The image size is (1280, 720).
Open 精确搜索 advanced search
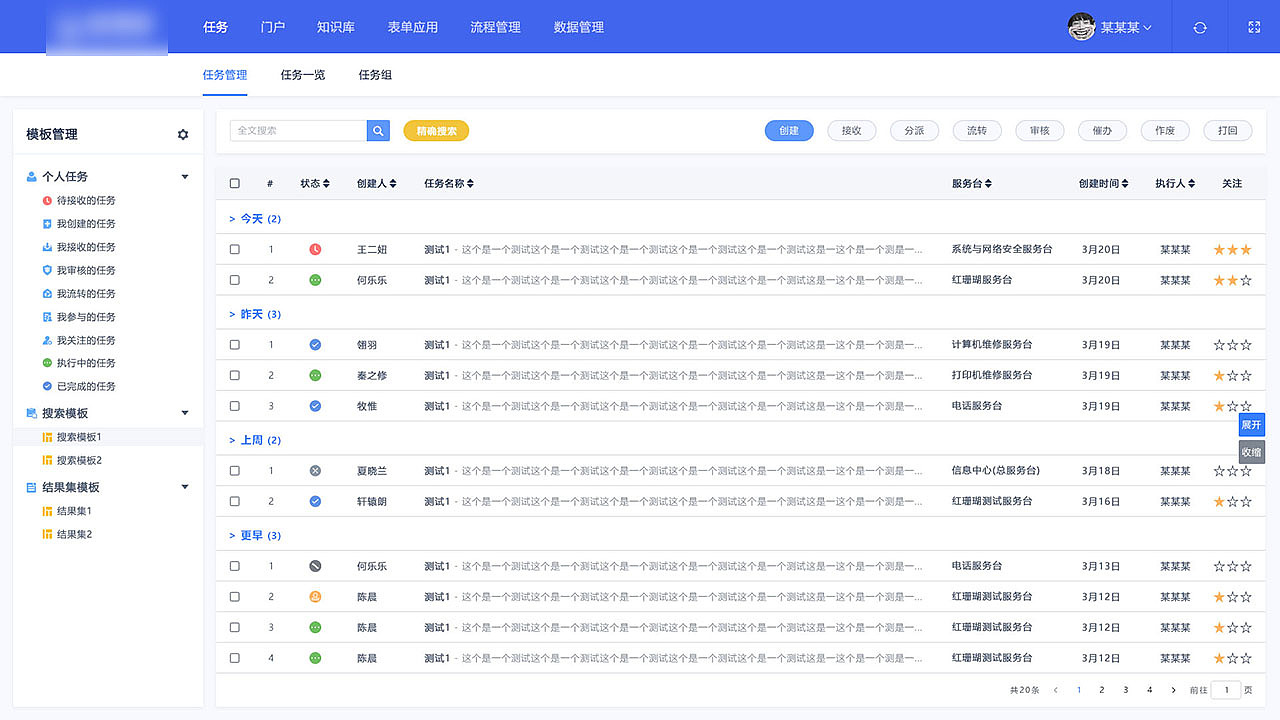pos(436,130)
